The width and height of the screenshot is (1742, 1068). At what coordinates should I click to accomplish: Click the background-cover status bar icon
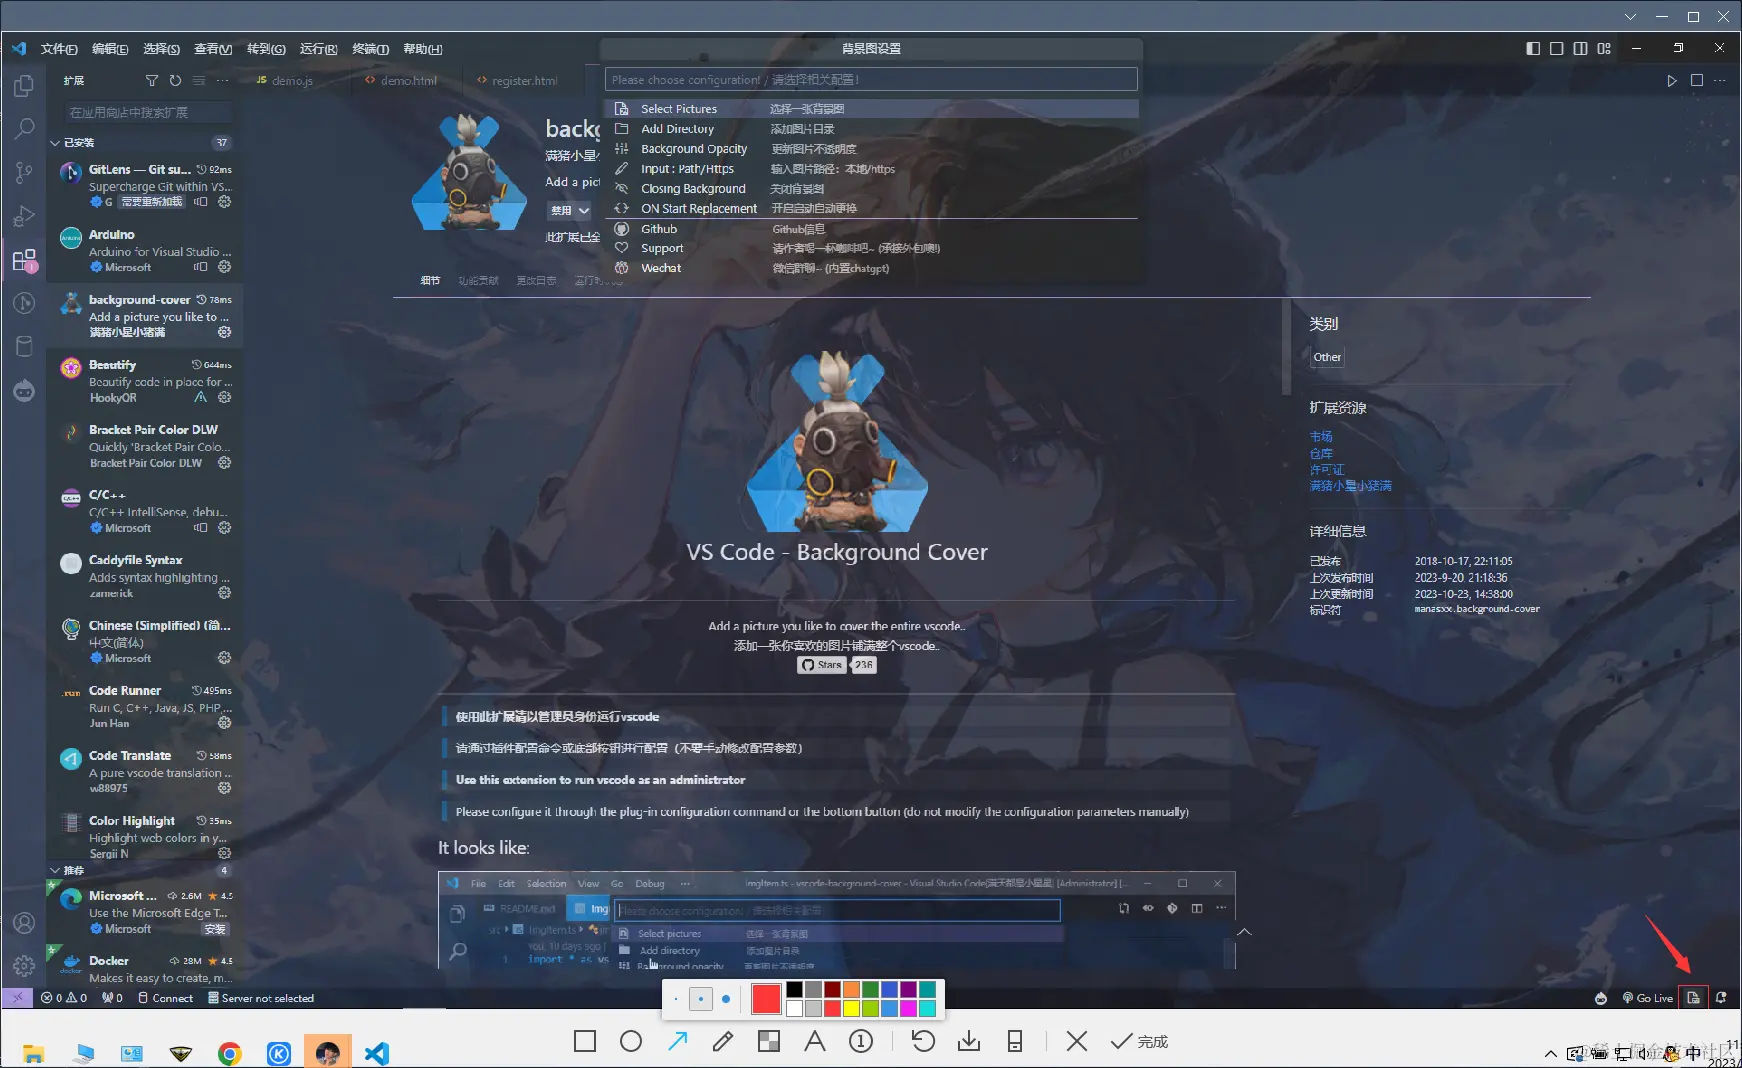point(1693,998)
